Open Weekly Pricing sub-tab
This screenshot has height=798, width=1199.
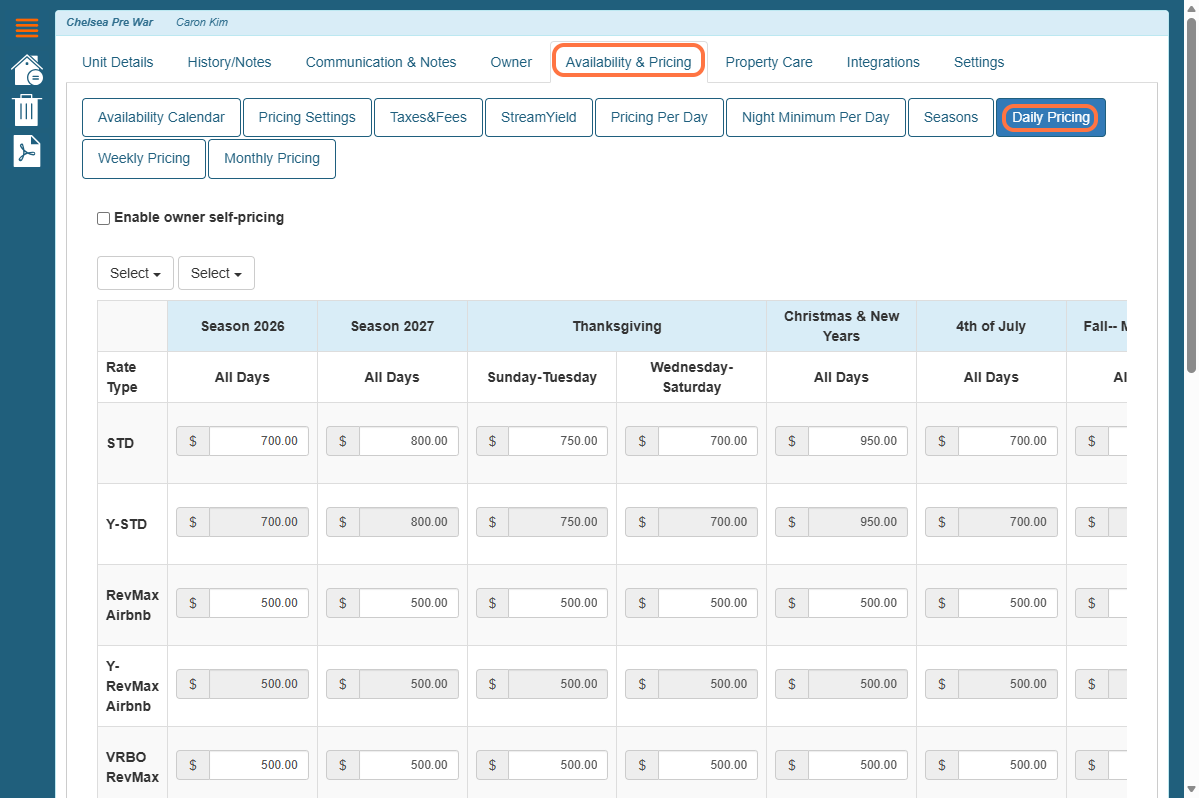(144, 158)
